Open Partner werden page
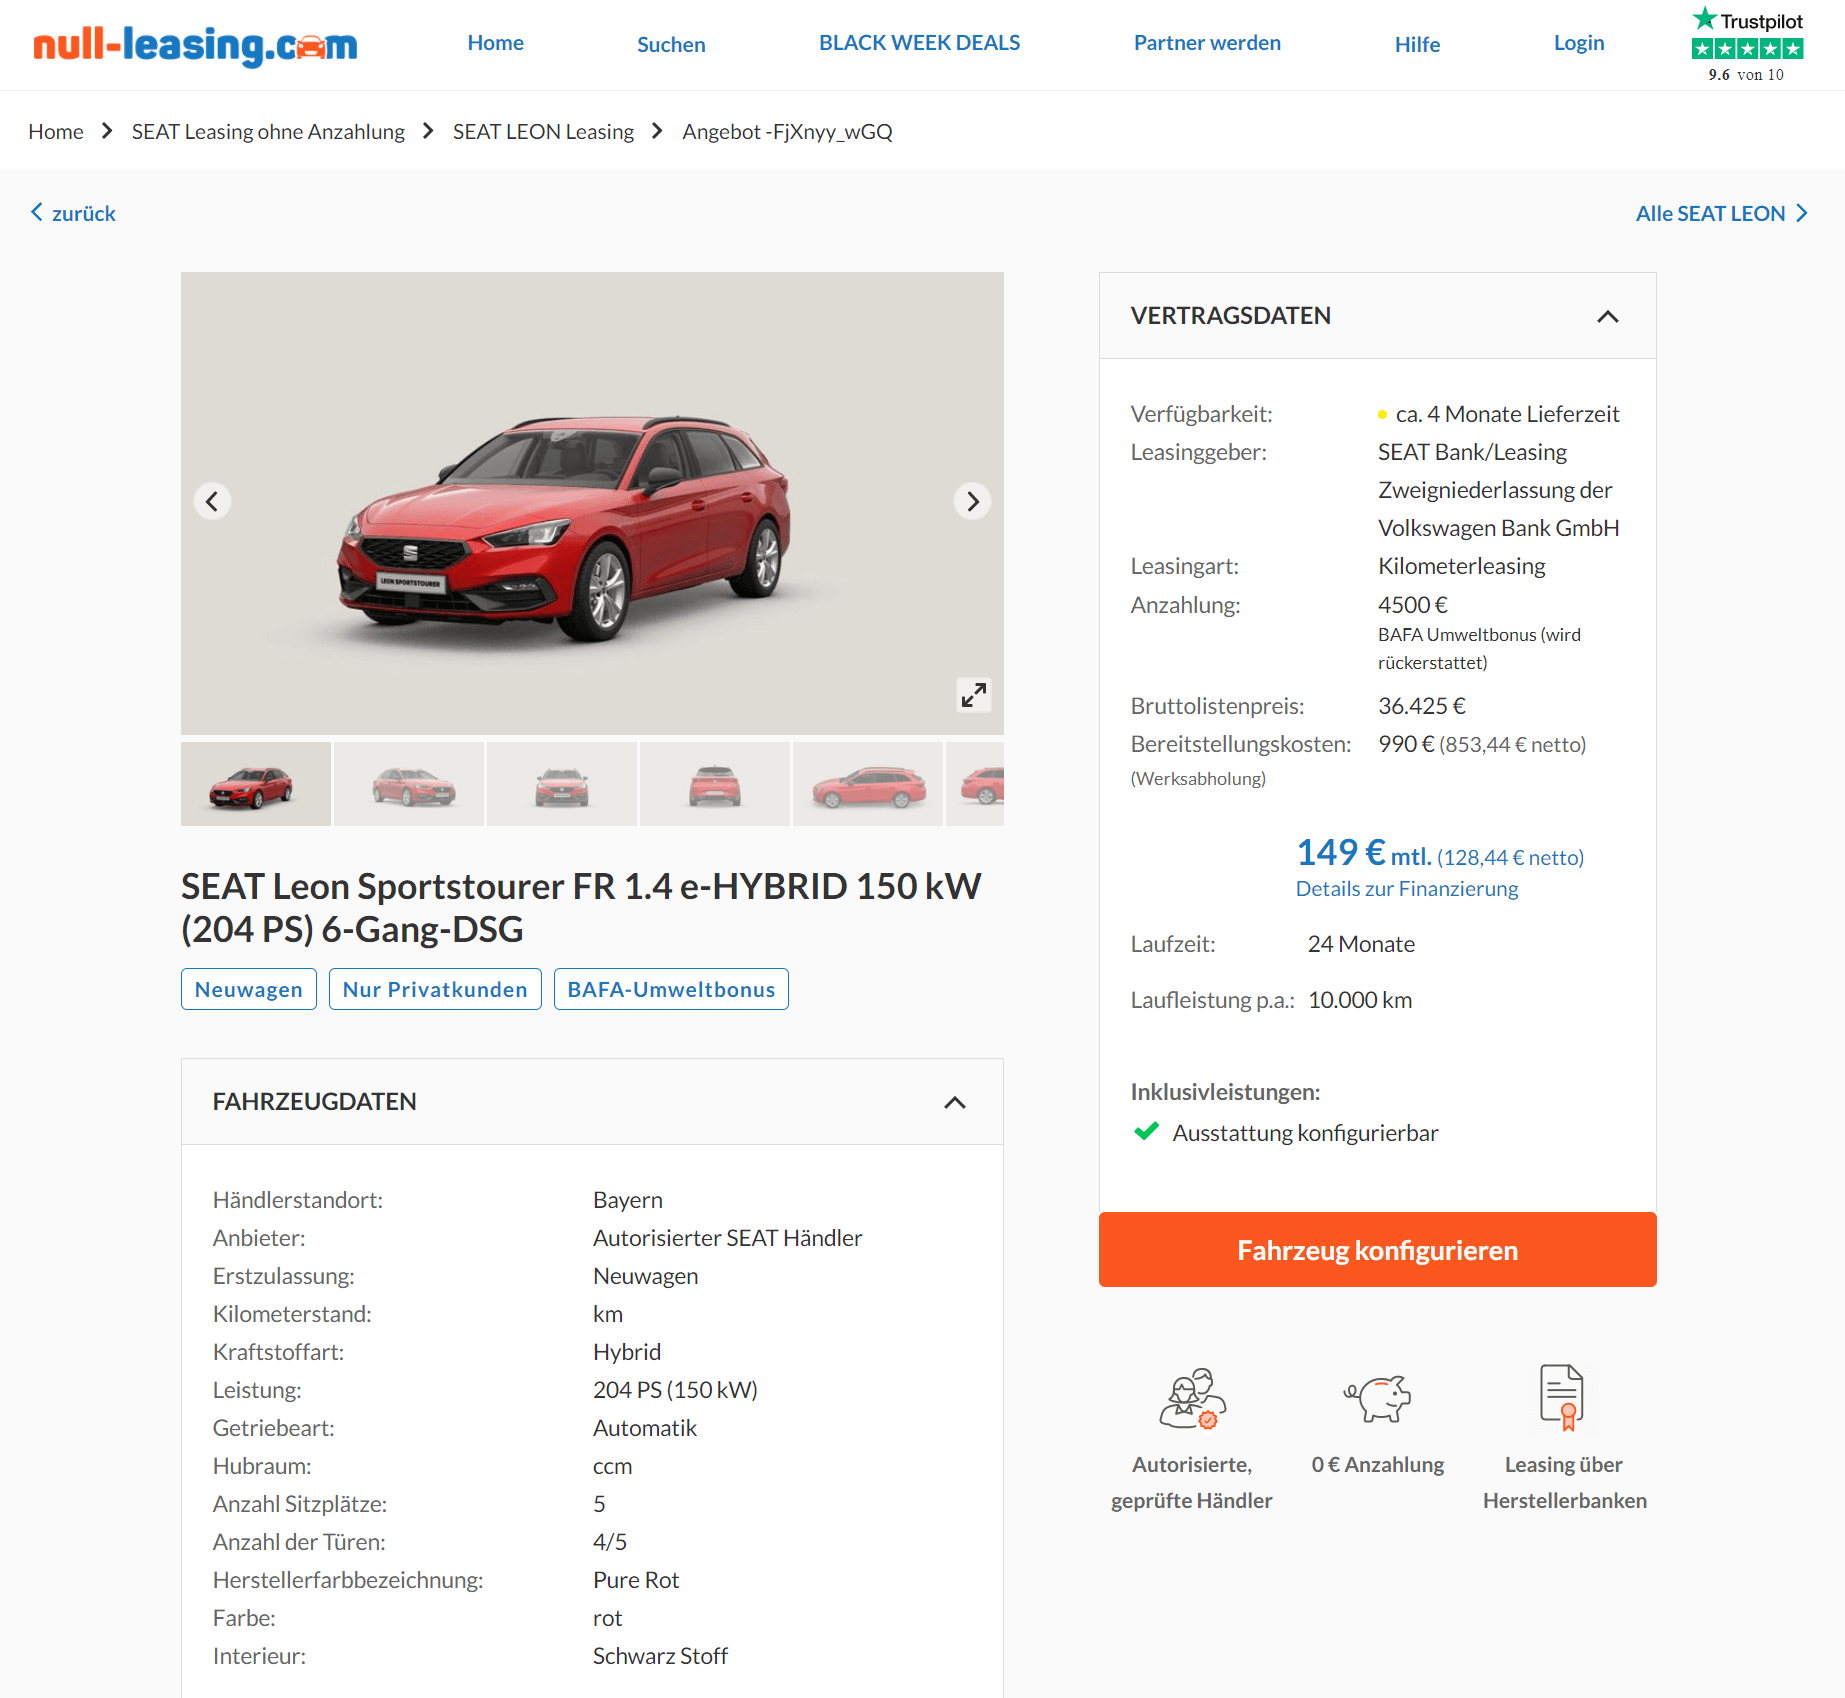The image size is (1845, 1698). [1207, 43]
